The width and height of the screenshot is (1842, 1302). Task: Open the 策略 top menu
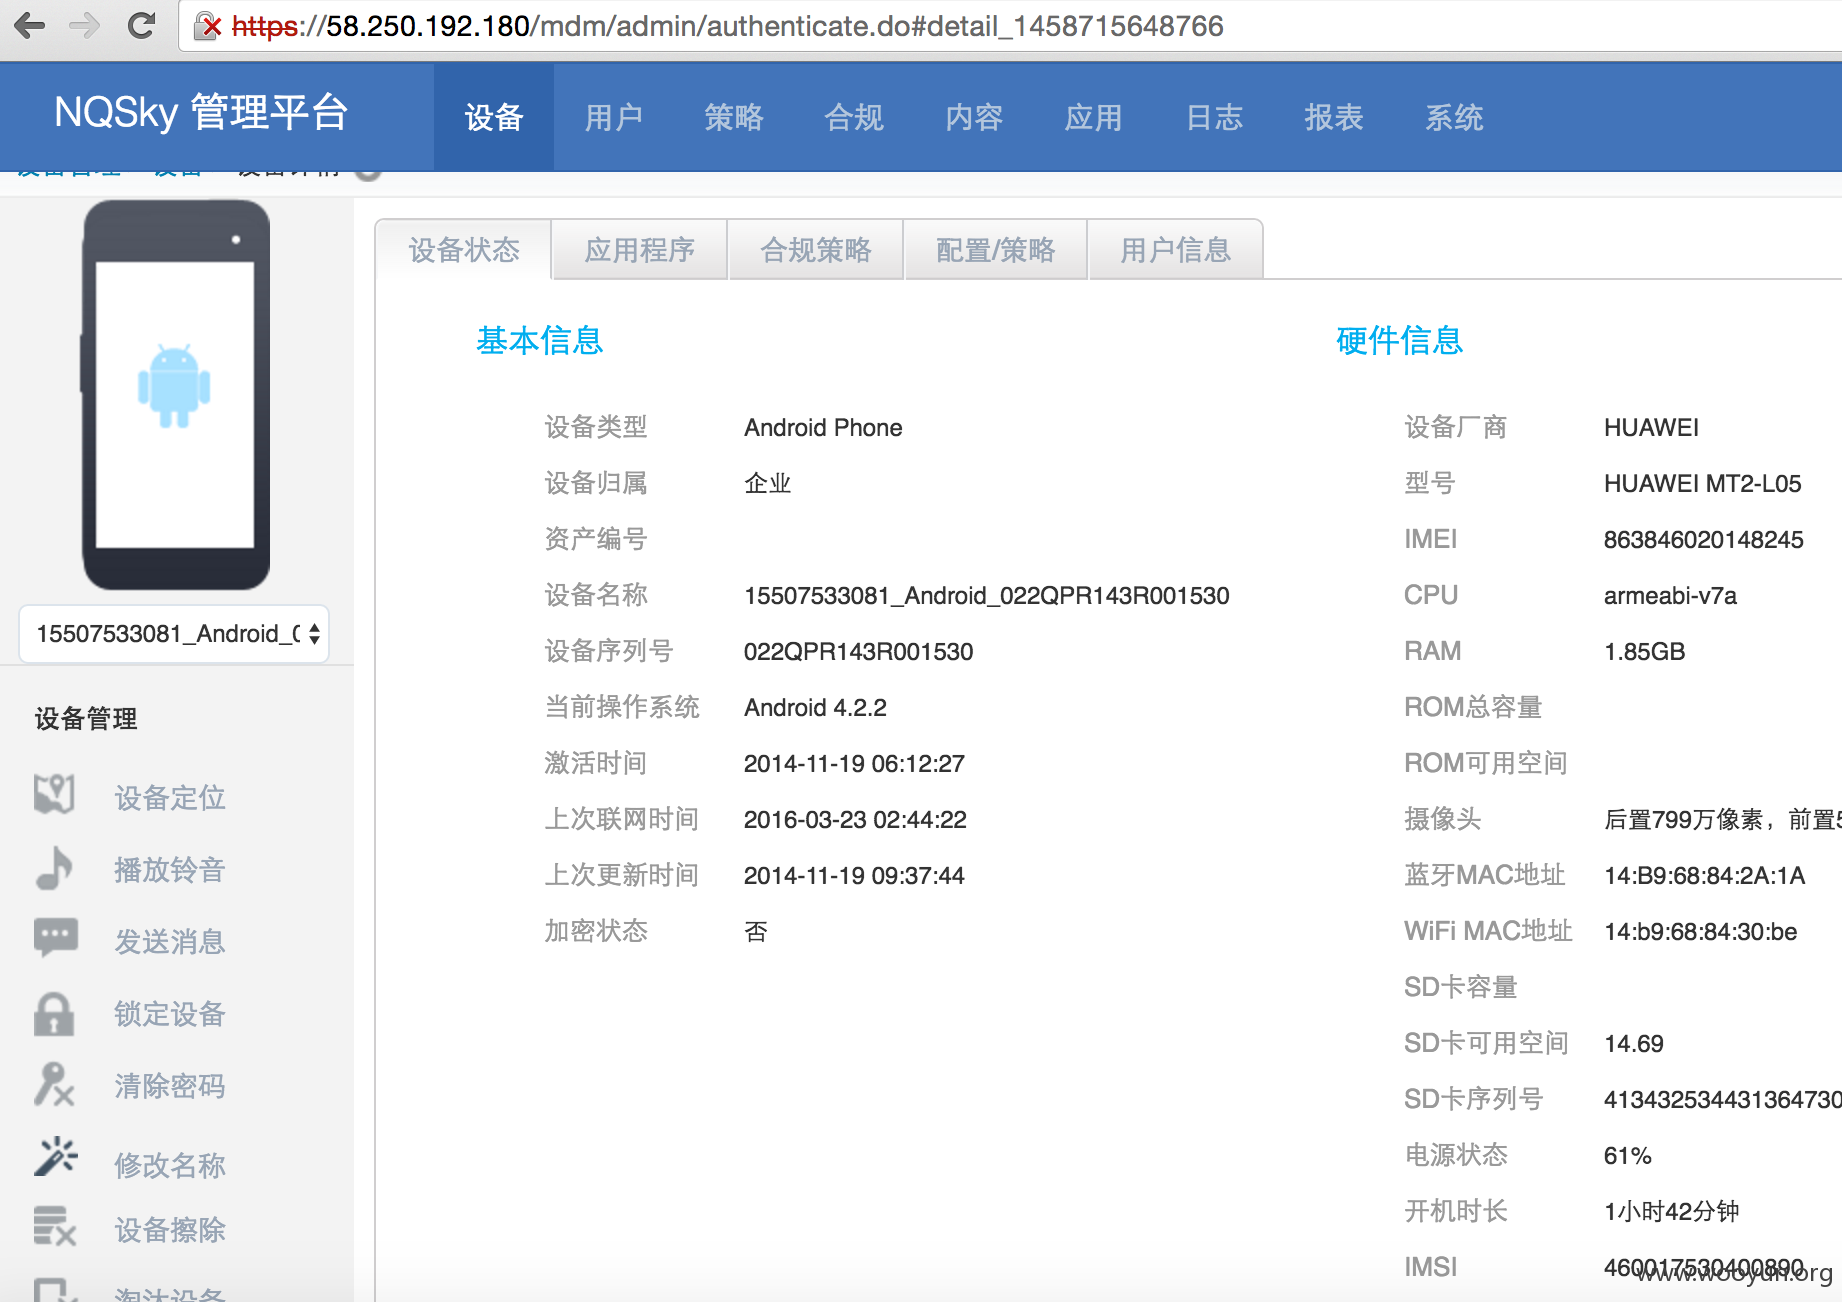(734, 117)
